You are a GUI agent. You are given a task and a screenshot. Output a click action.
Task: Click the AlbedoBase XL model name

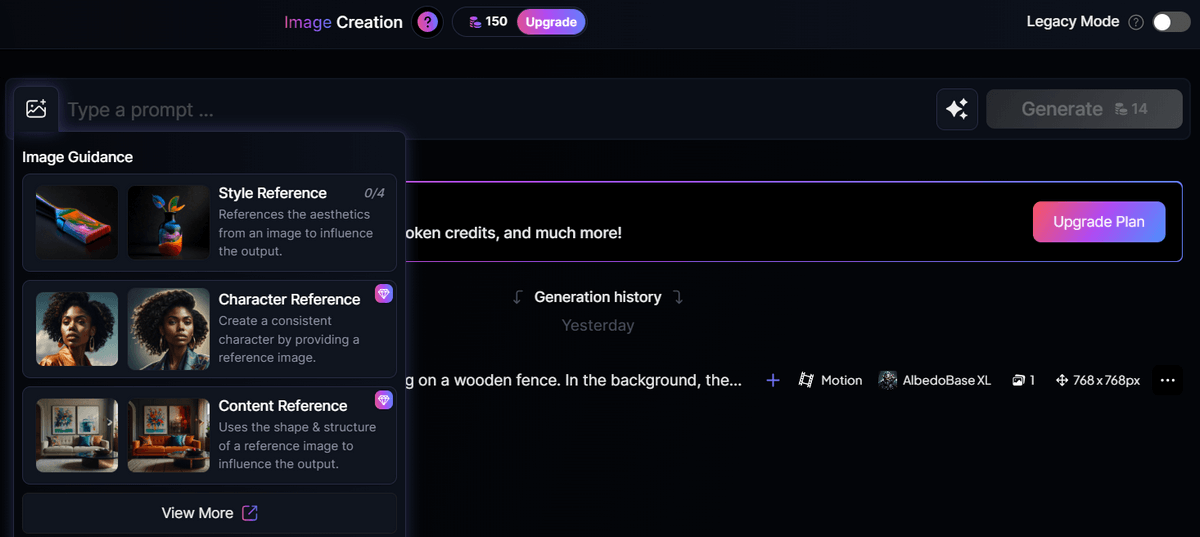click(946, 380)
